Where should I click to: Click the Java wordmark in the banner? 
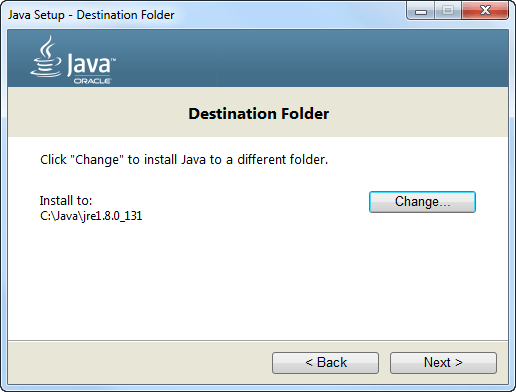tap(91, 64)
